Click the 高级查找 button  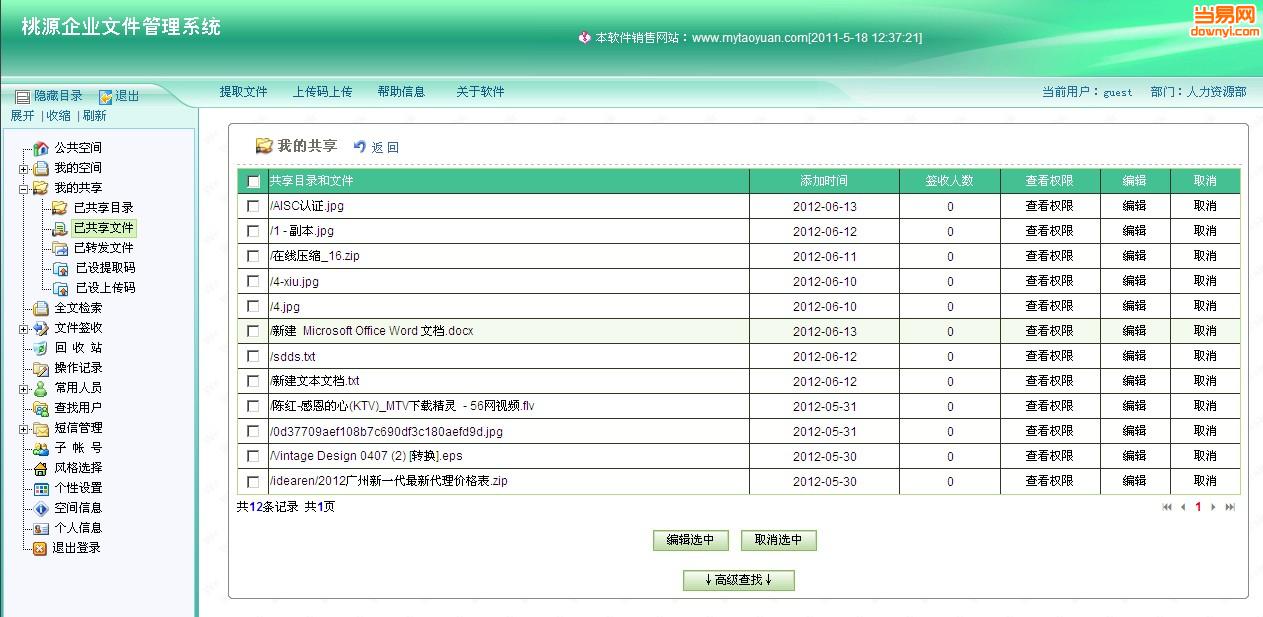738,580
